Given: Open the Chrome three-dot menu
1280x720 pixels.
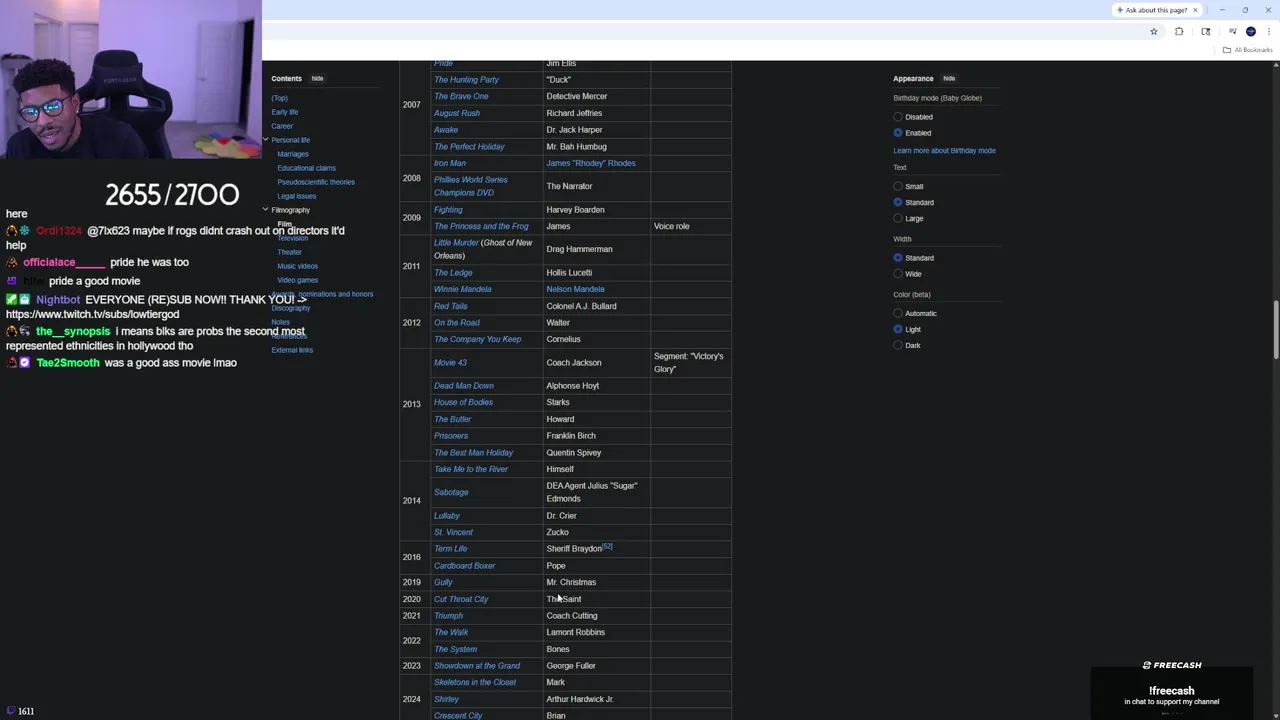Looking at the screenshot, I should pos(1269,31).
